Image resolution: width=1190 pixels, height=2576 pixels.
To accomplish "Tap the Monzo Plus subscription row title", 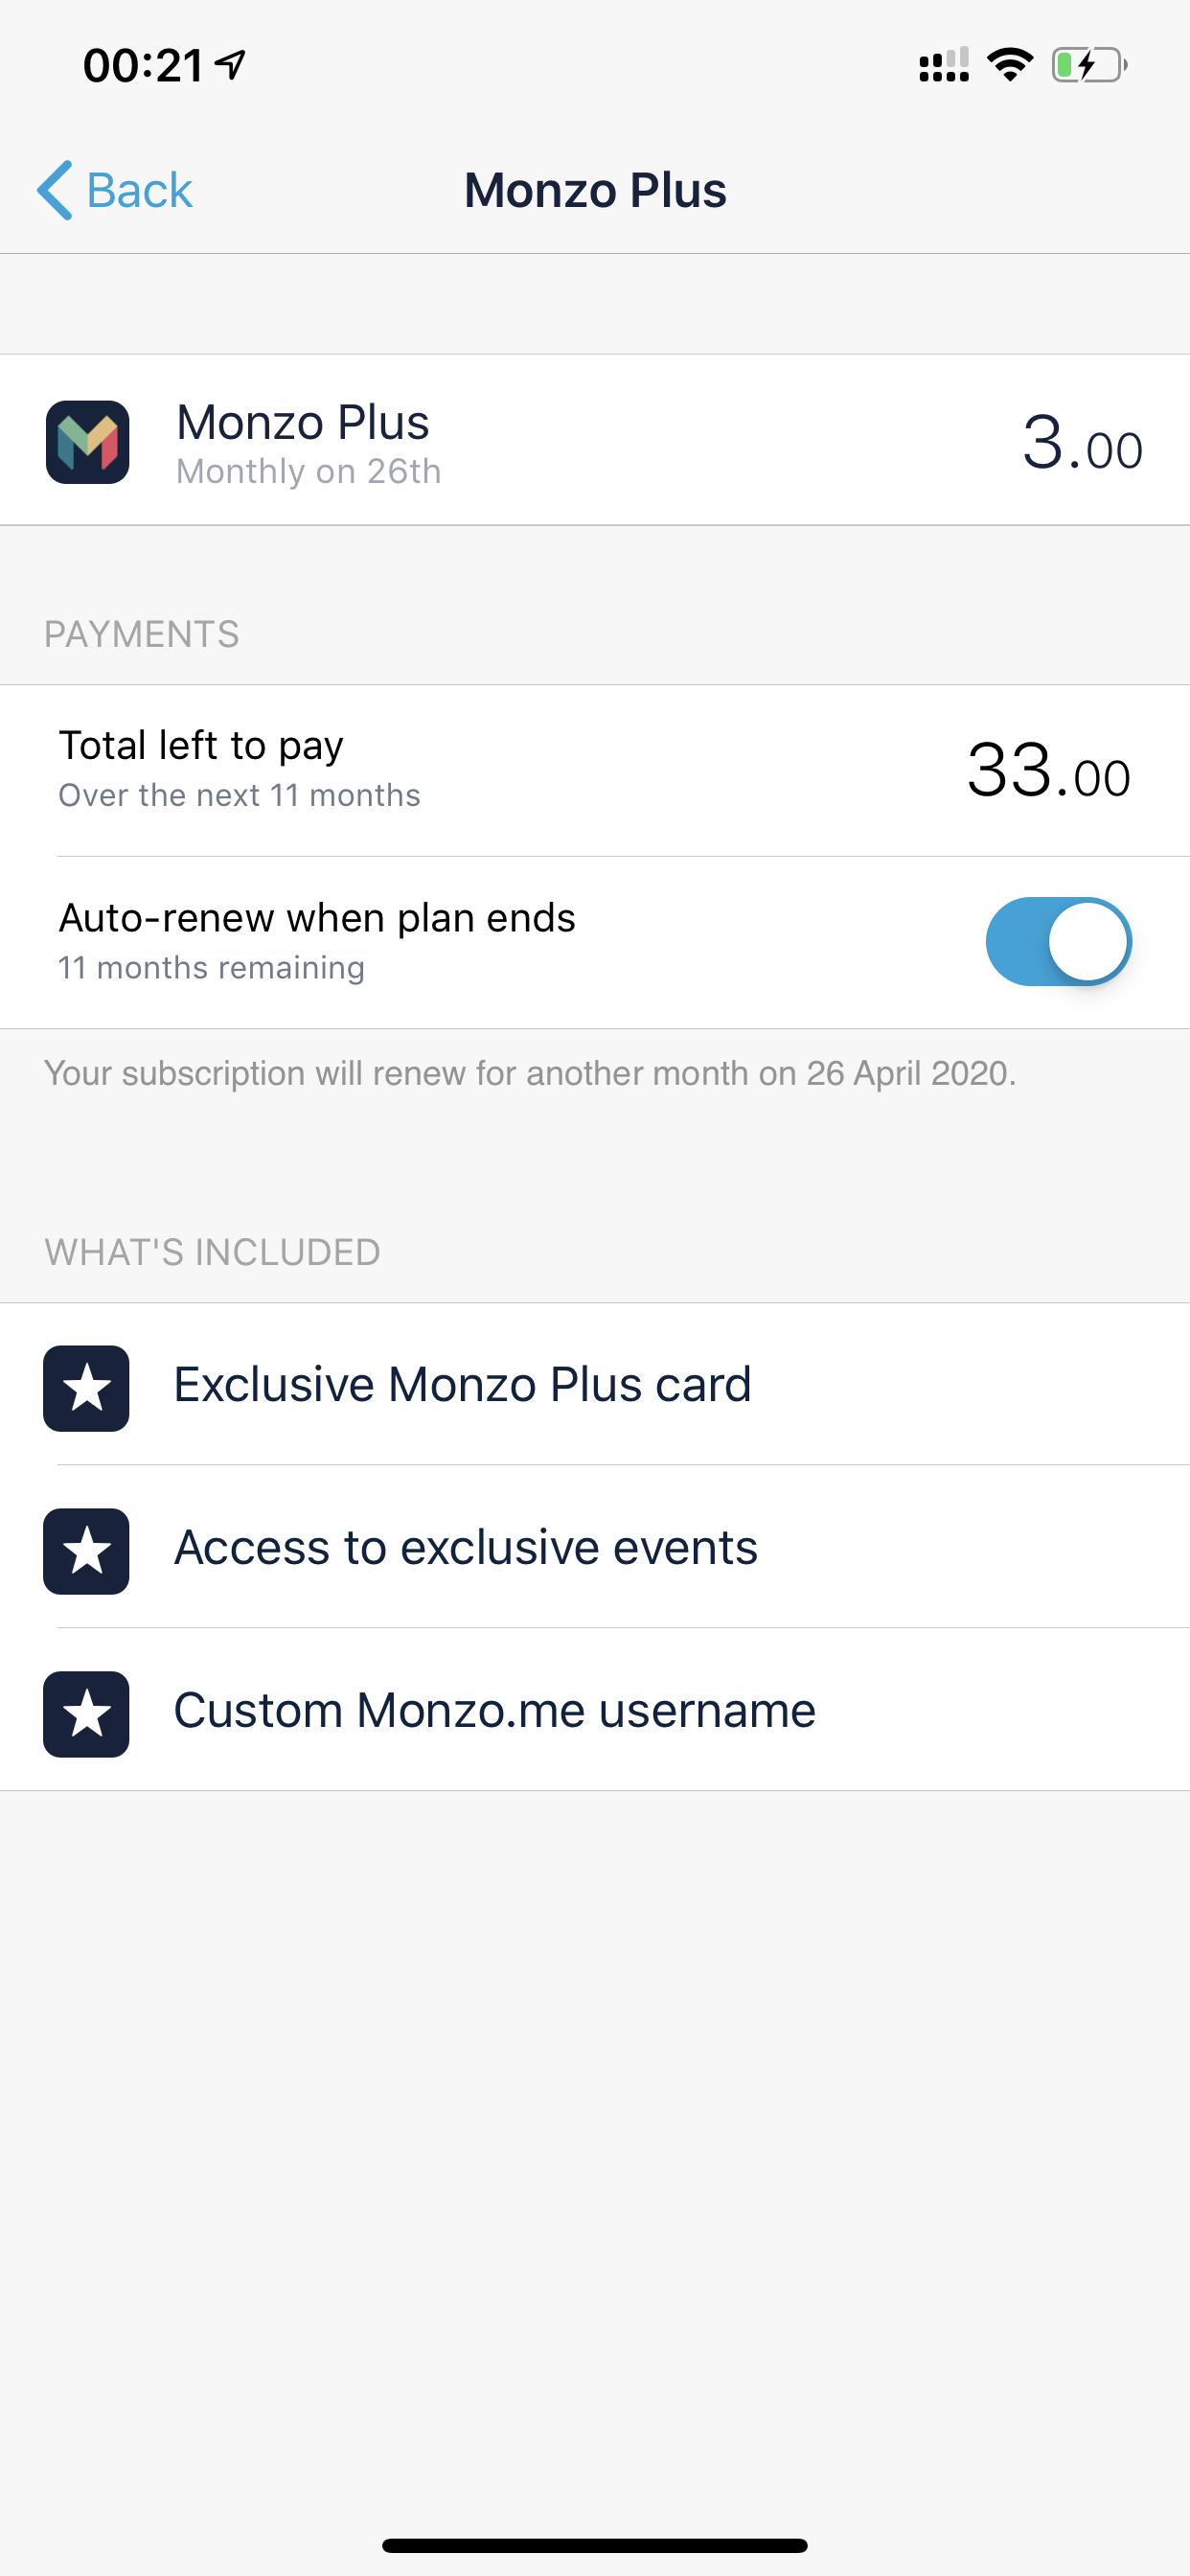I will point(302,423).
